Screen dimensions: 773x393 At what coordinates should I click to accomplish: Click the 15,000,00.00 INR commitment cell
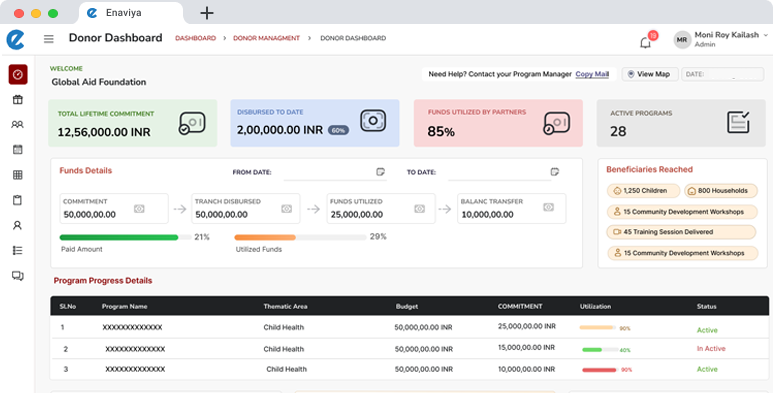click(x=526, y=348)
